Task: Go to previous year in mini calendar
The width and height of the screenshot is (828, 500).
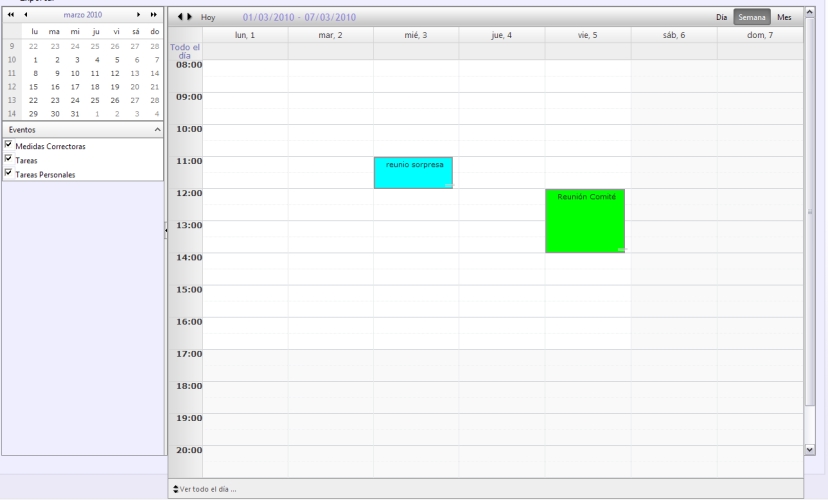Action: click(11, 15)
